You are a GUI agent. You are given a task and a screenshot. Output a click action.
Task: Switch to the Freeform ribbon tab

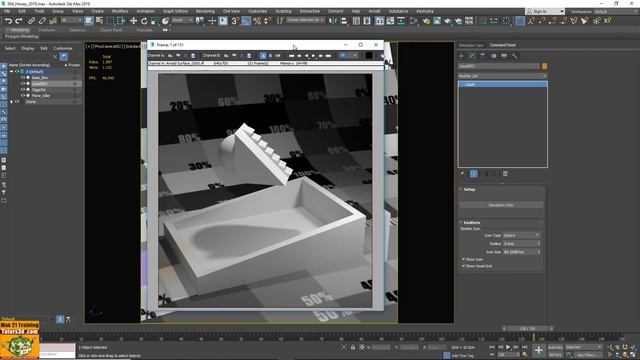pyautogui.click(x=47, y=30)
